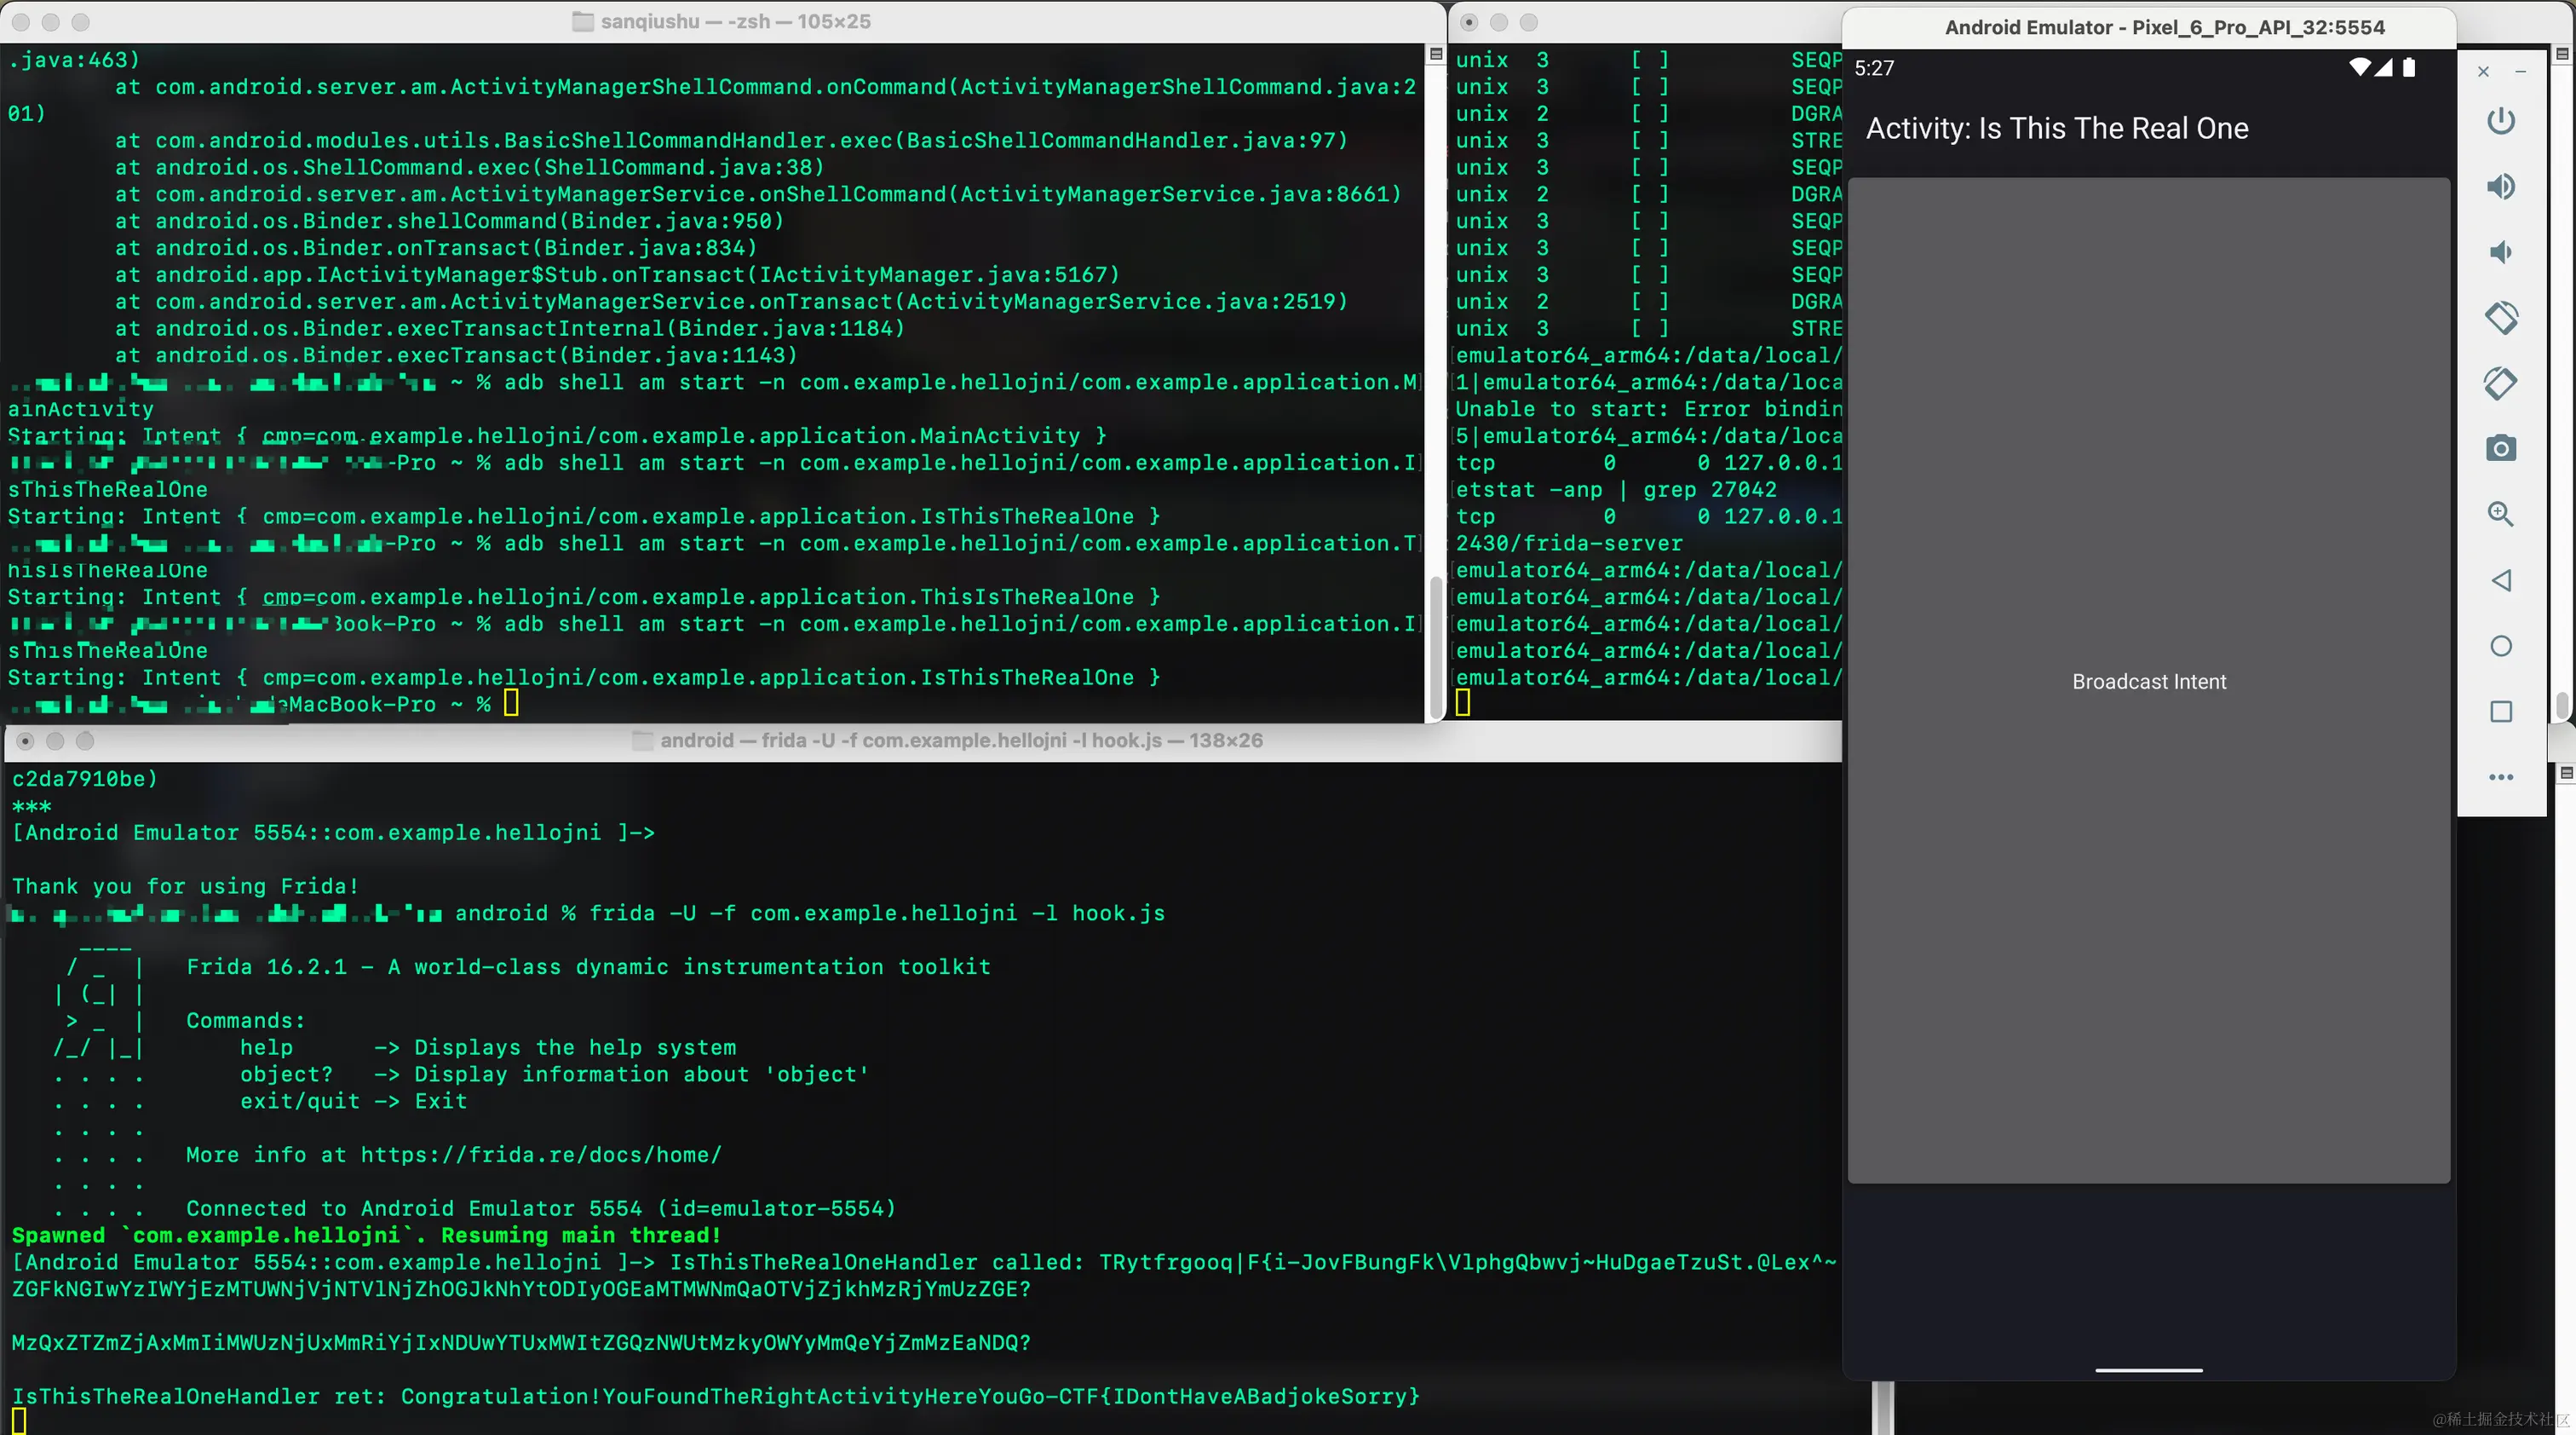The width and height of the screenshot is (2576, 1435).
Task: Click the Android home gesture bar
Action: point(2148,1370)
